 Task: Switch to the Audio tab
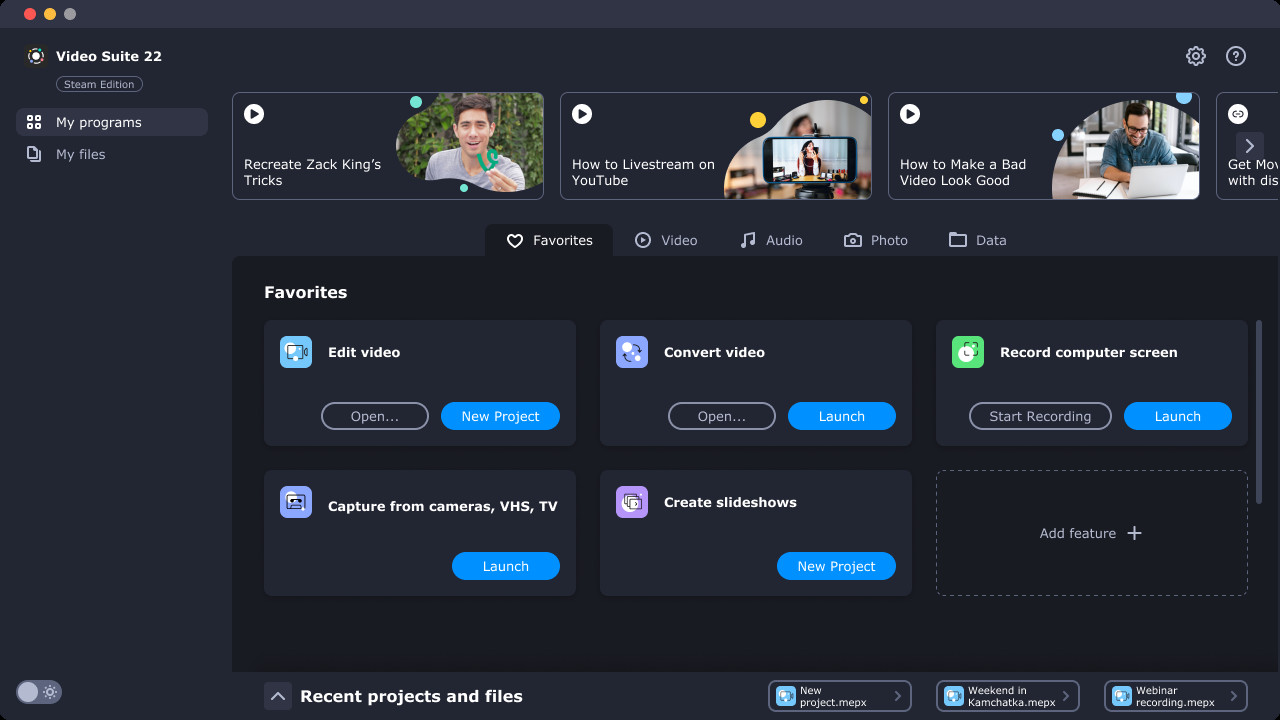pyautogui.click(x=771, y=240)
